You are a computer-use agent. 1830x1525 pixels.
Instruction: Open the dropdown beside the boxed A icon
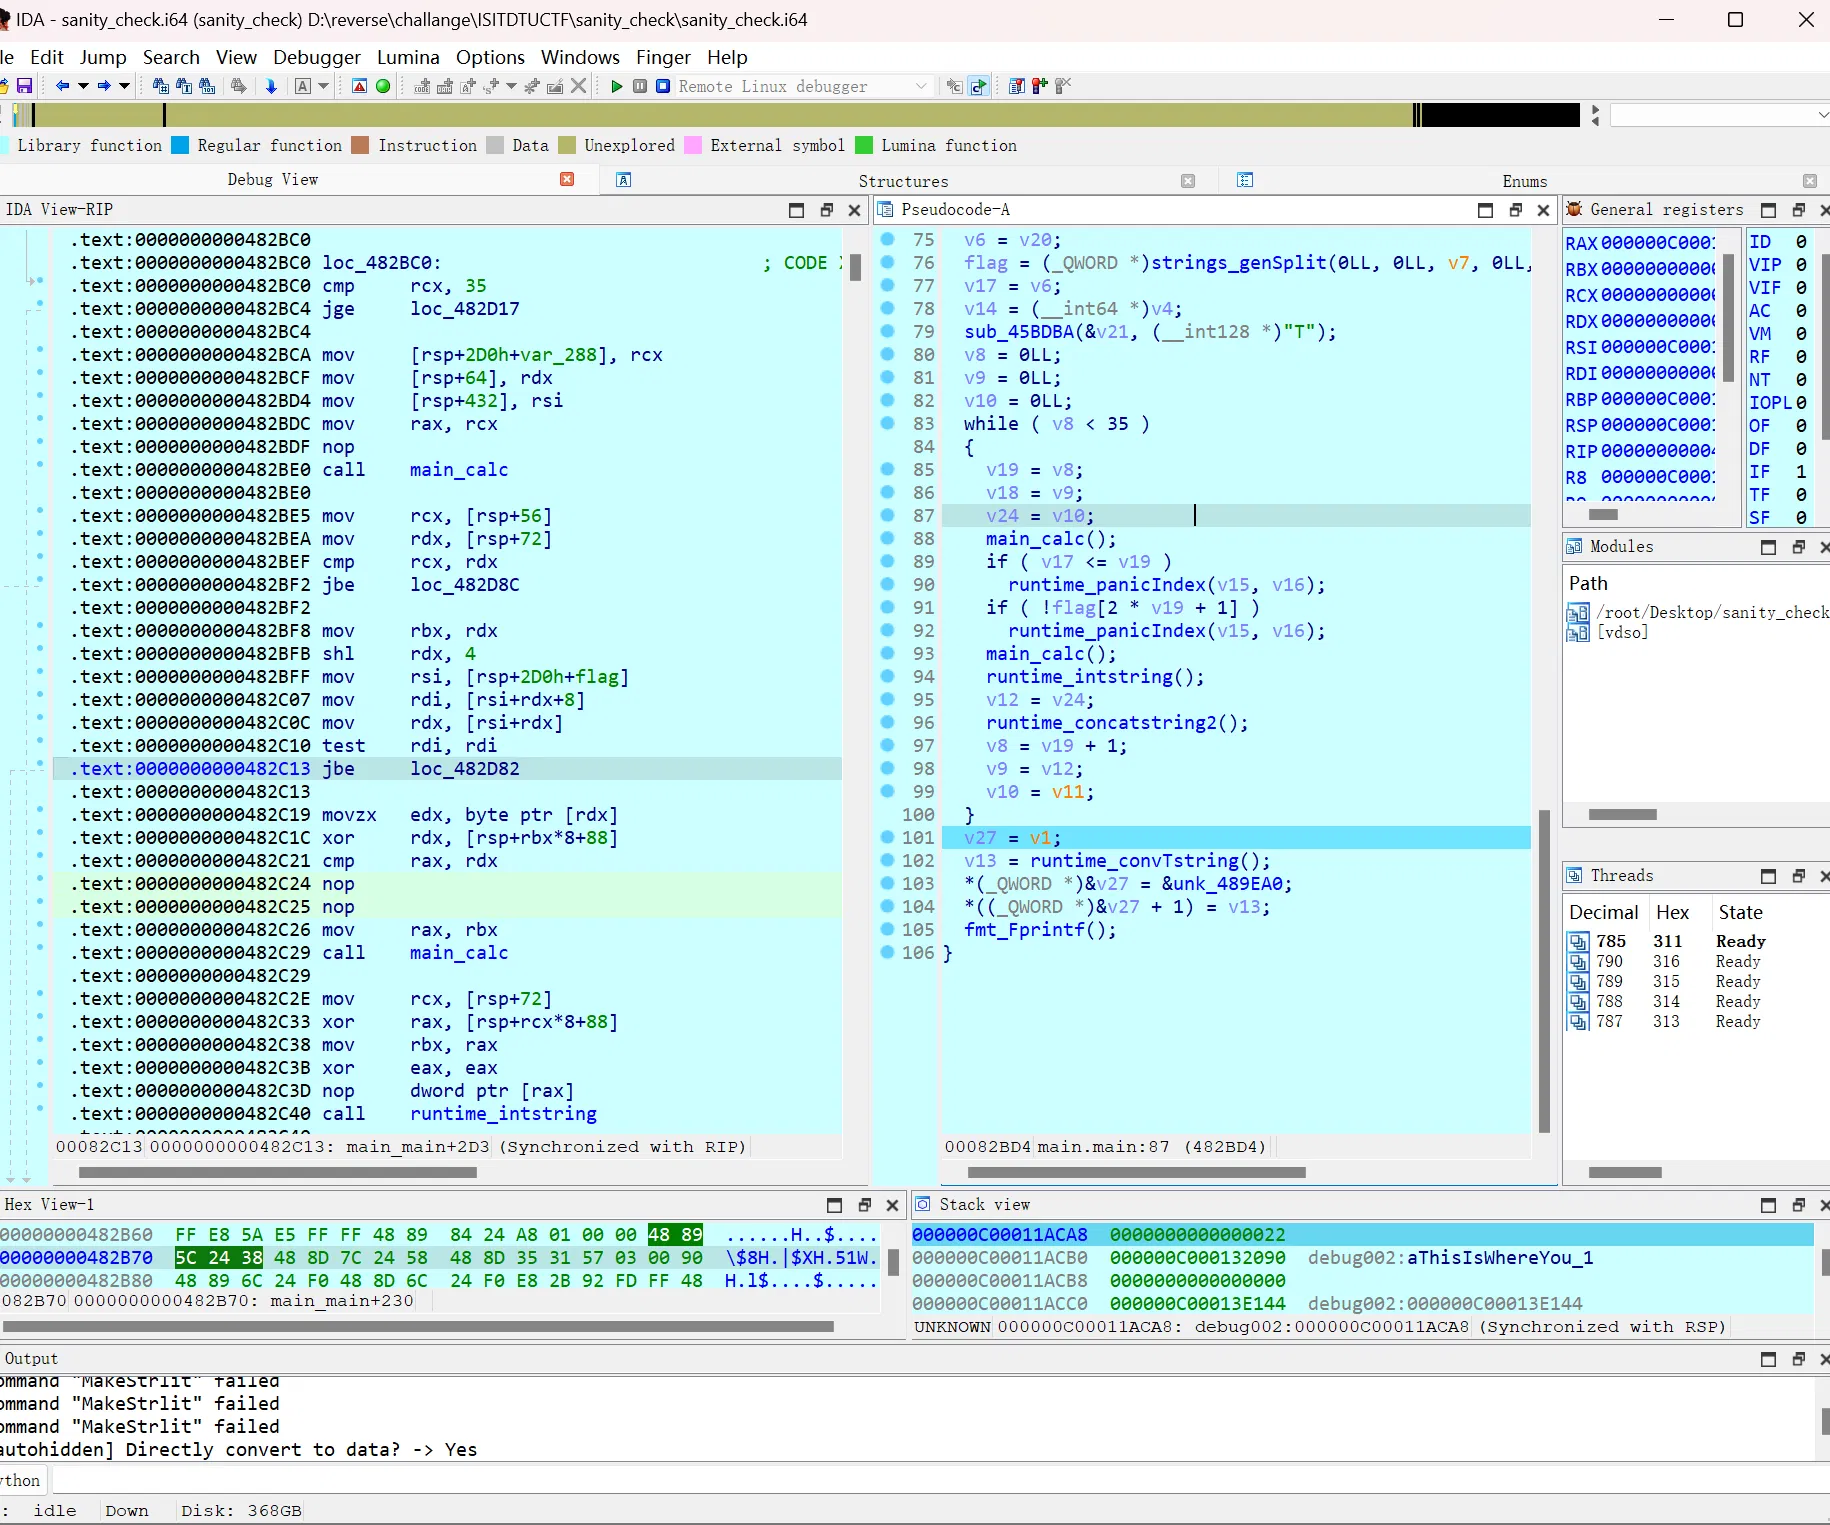point(324,87)
